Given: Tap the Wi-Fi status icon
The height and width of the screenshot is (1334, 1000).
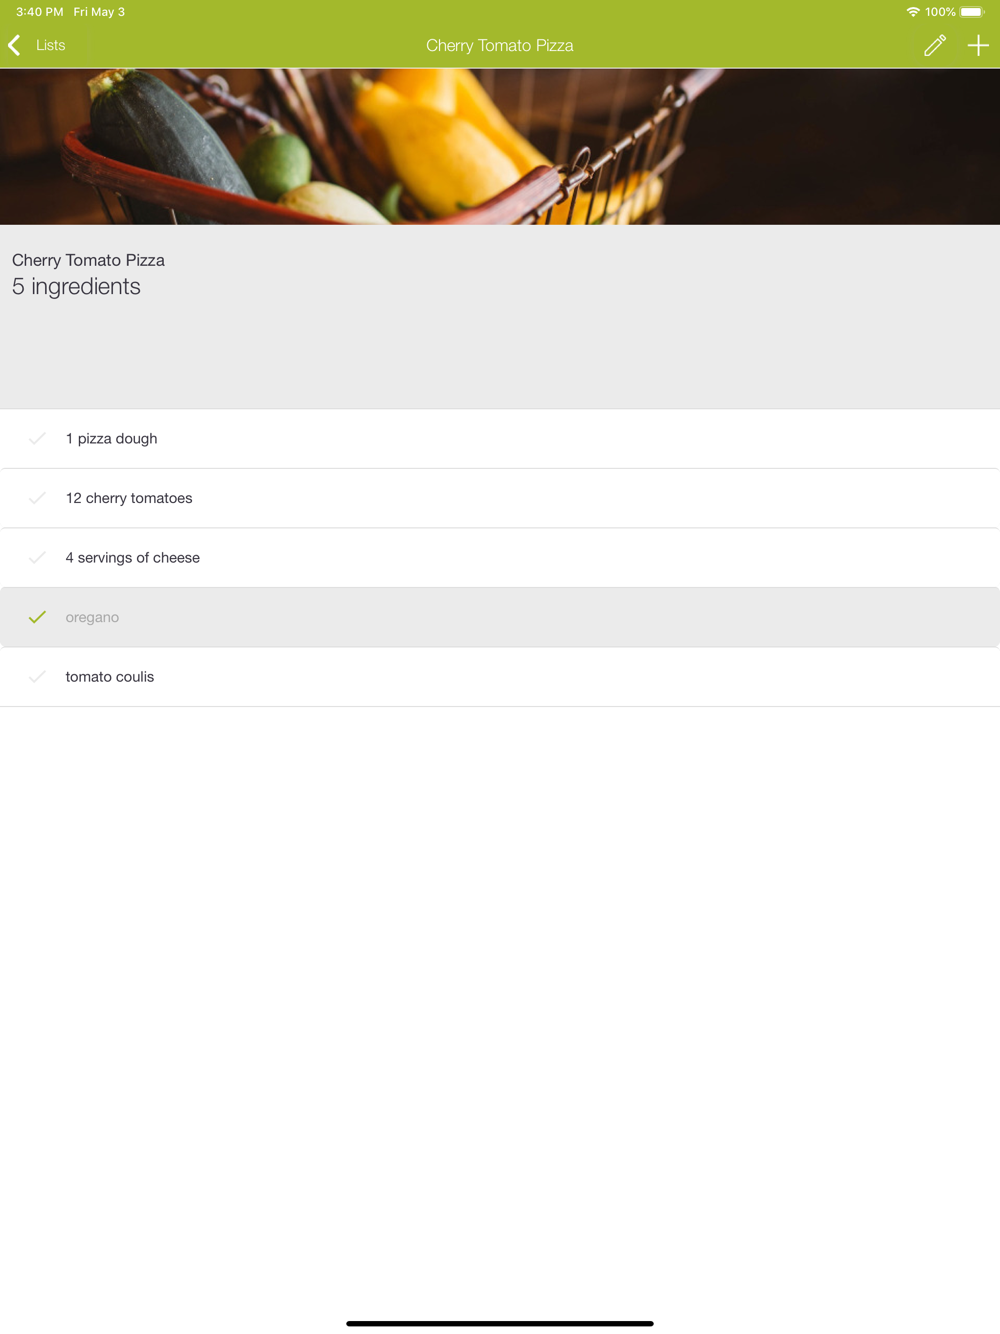Looking at the screenshot, I should coord(913,12).
